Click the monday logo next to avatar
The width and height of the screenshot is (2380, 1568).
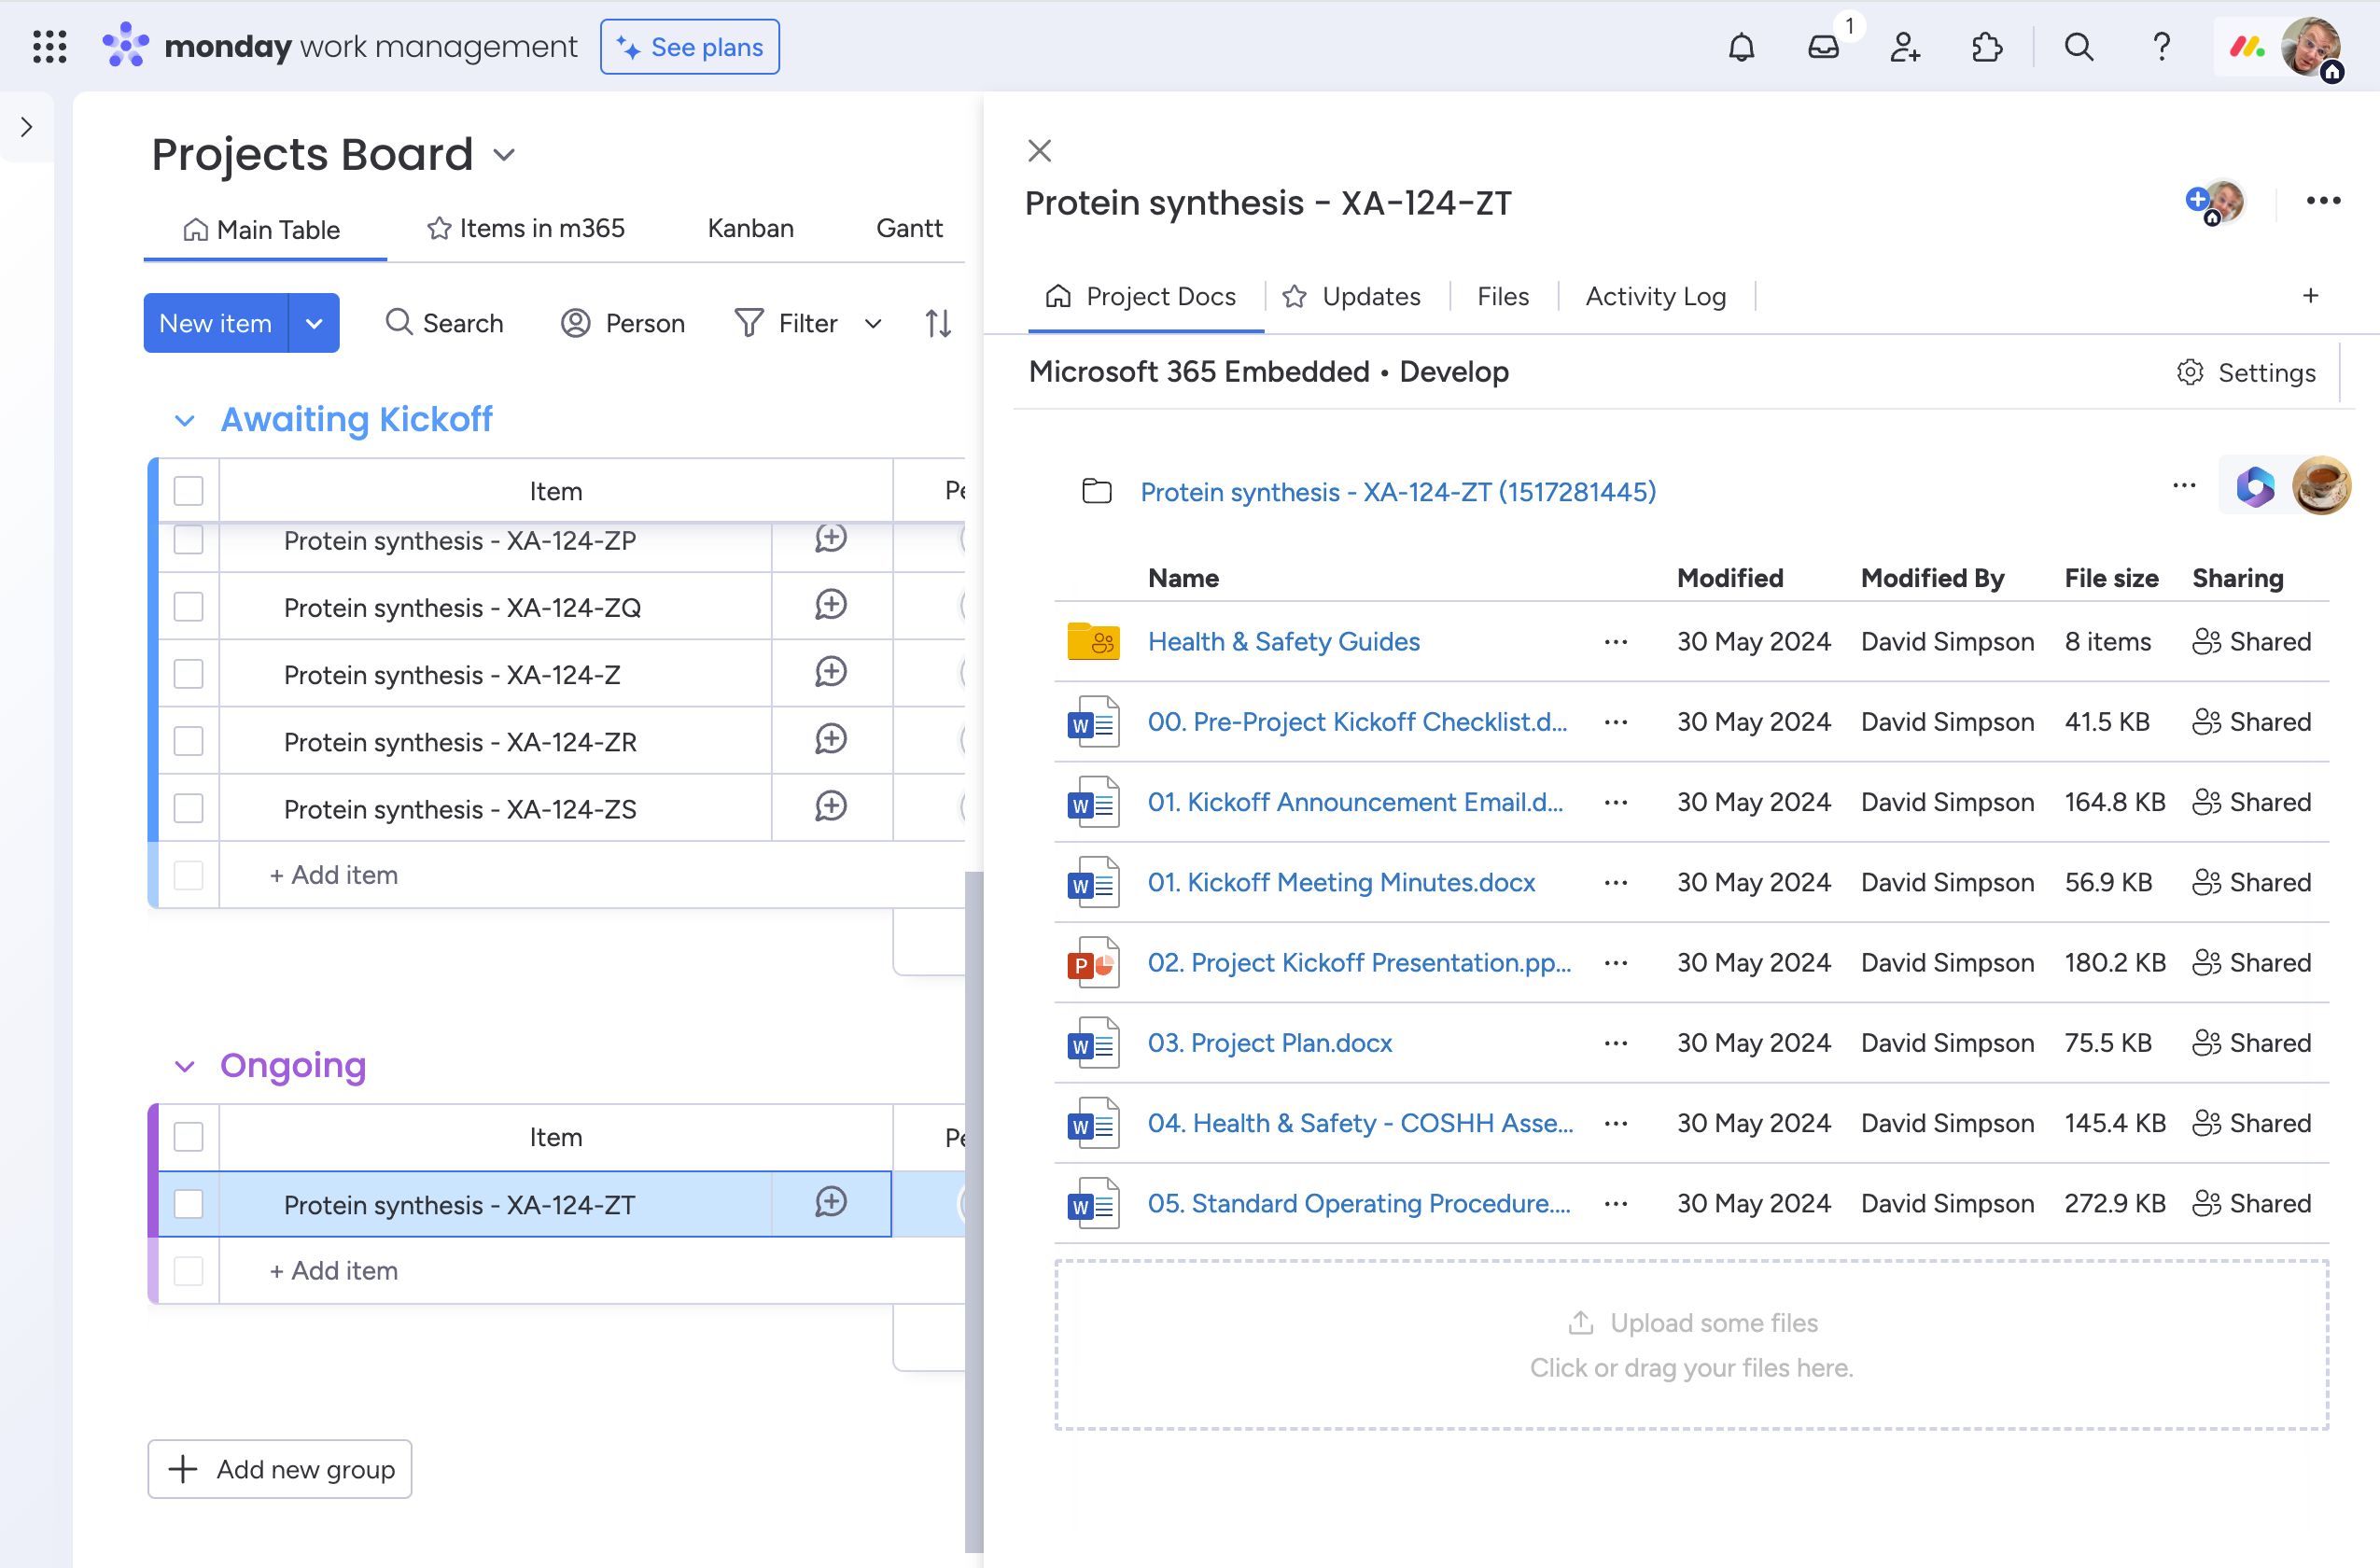(x=2247, y=47)
